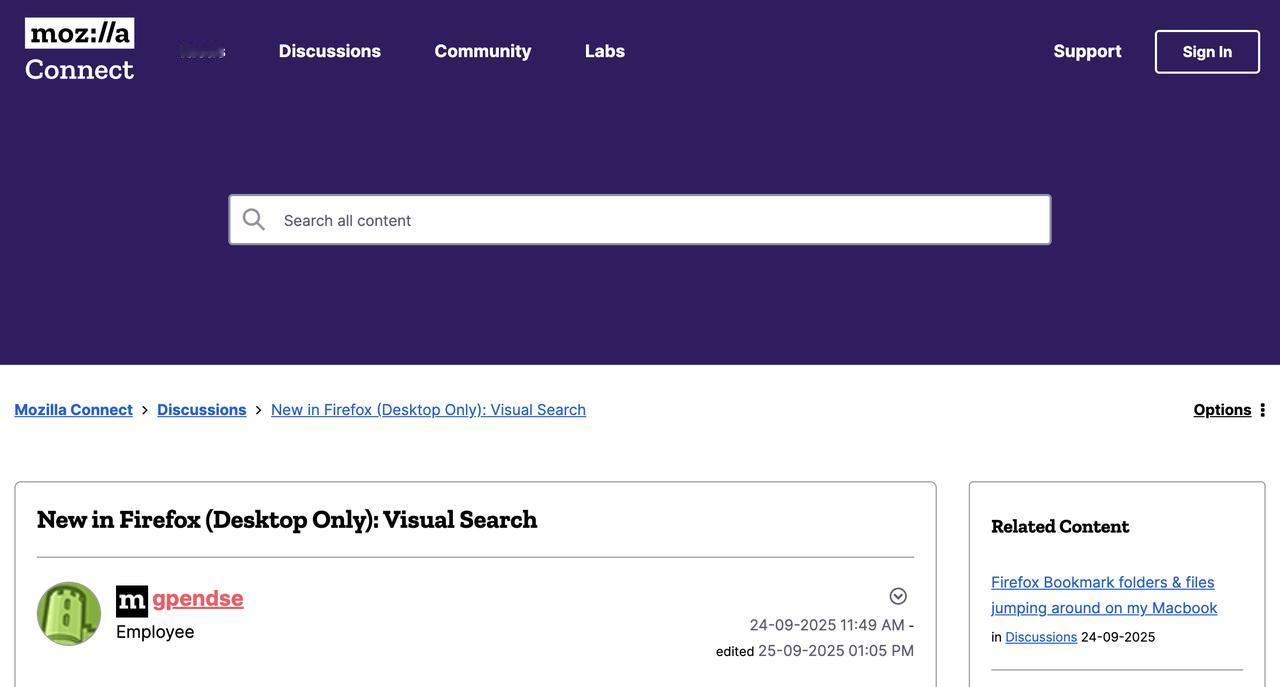Screen dimensions: 1280x687
Task: Click the 'Related Content' heading
Action: click(x=1060, y=527)
